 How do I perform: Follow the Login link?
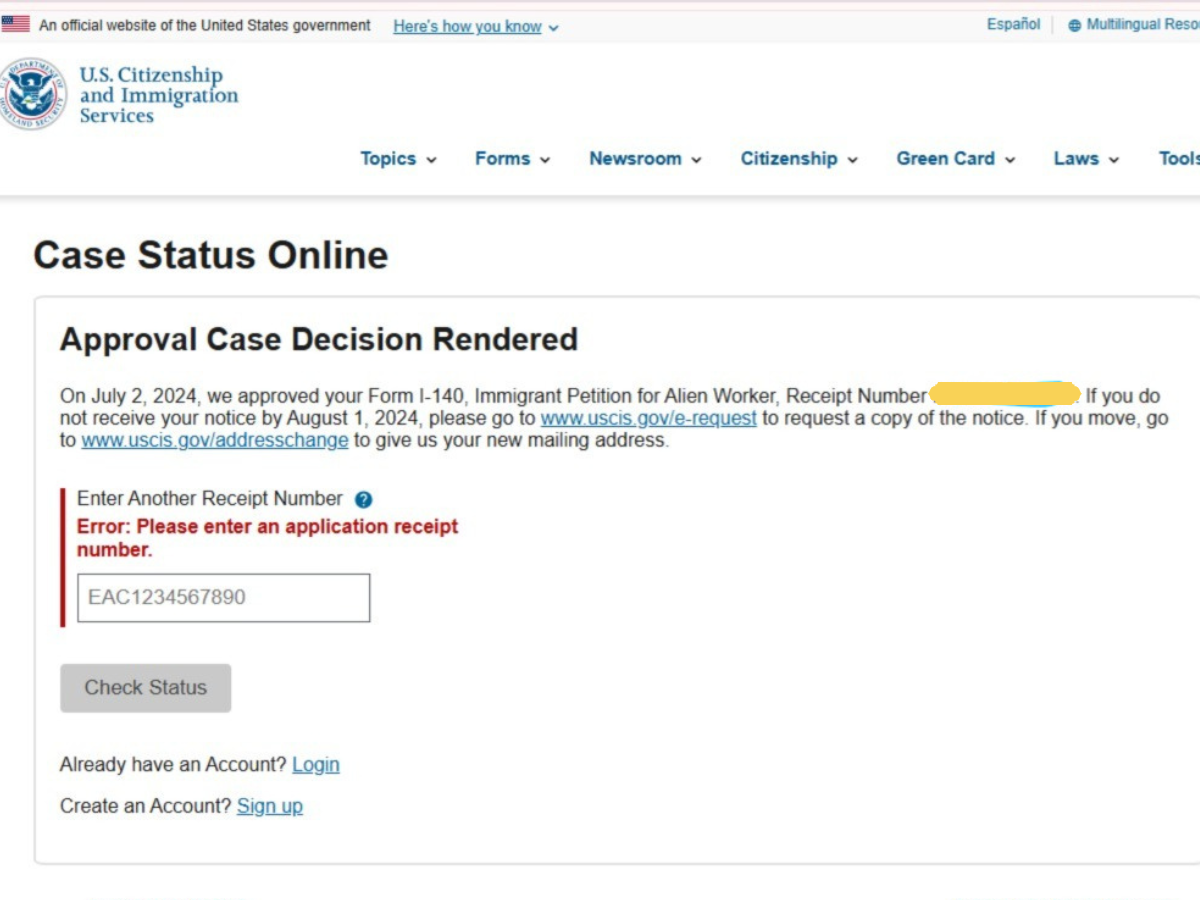pos(315,765)
